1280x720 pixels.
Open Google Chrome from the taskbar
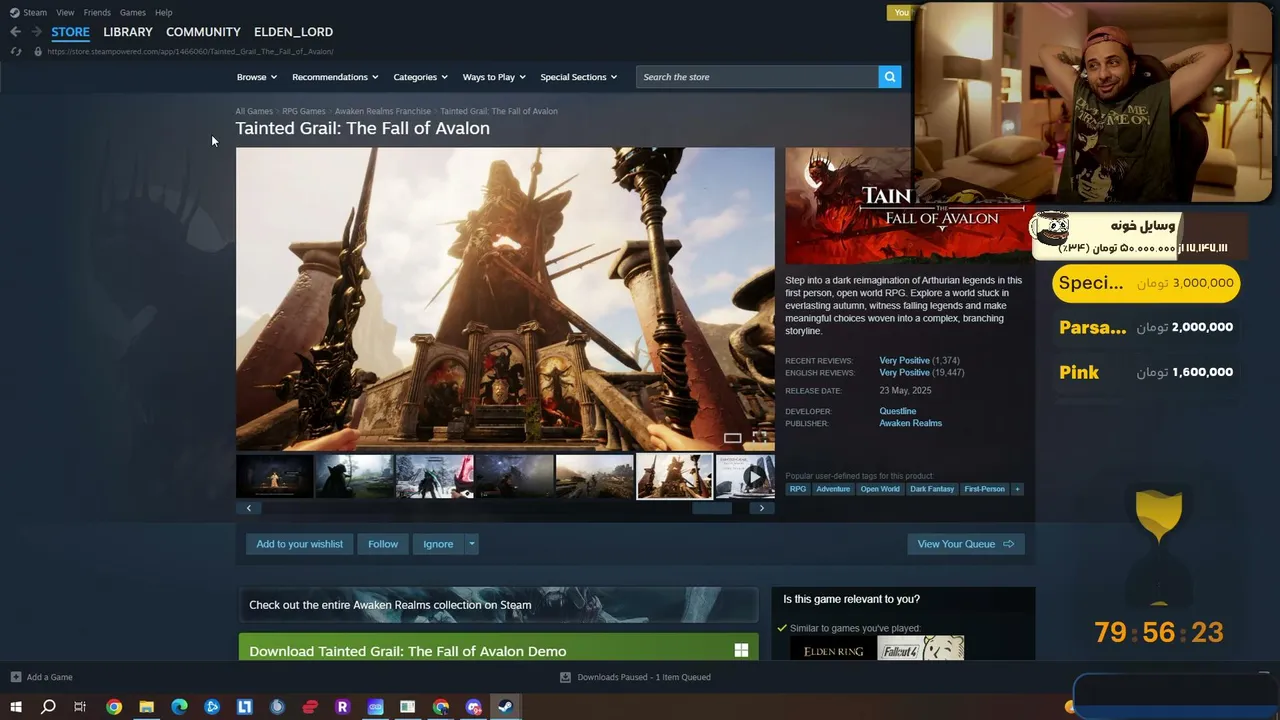114,707
